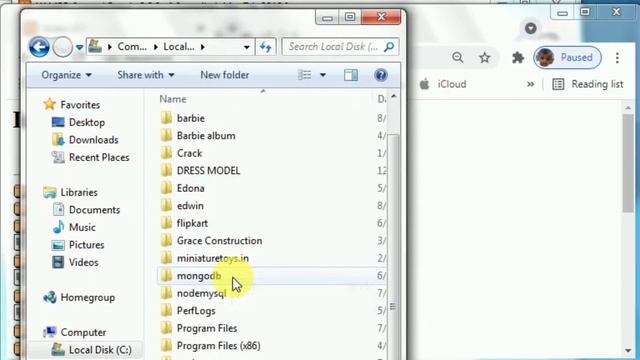Viewport: 640px width, 360px height.
Task: Select the PerfLogs folder
Action: [196, 311]
